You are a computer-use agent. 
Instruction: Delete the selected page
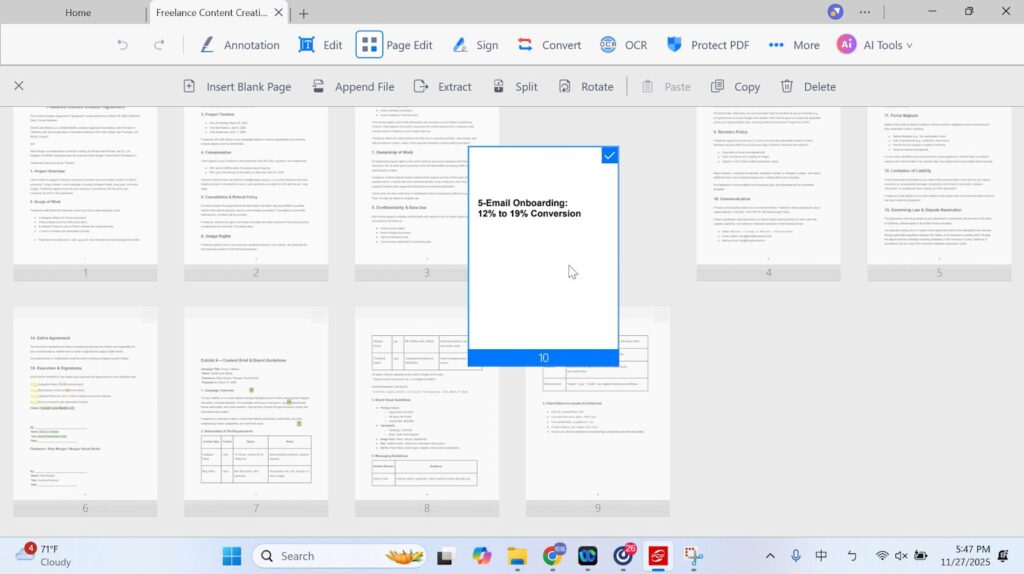(808, 87)
